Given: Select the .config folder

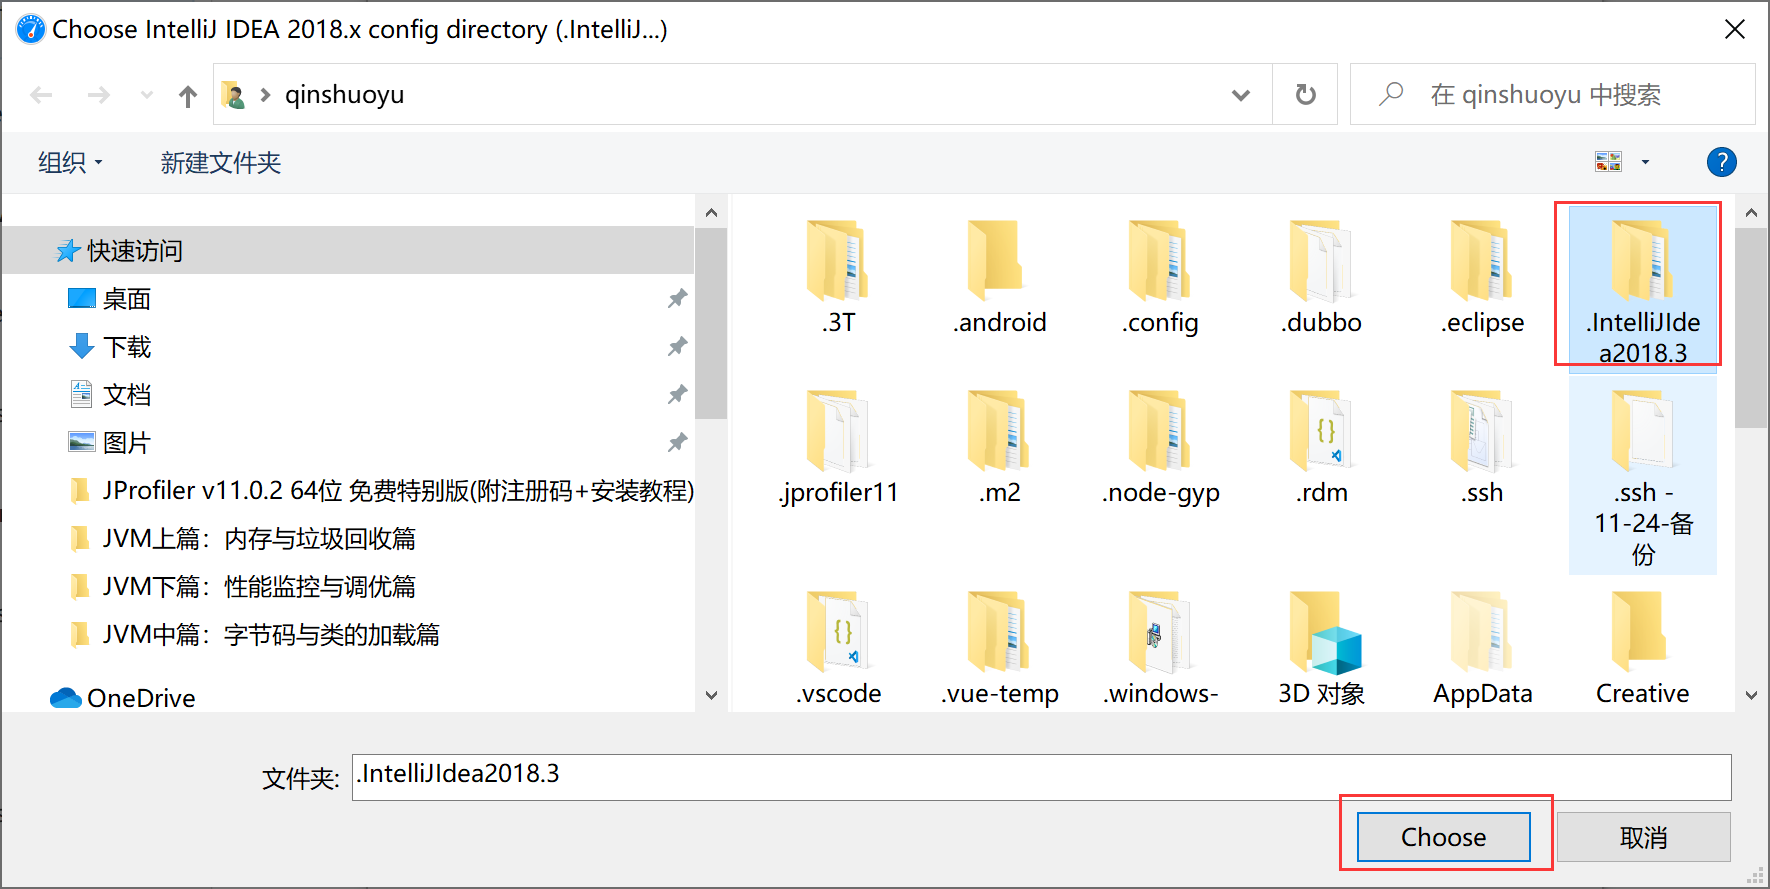Looking at the screenshot, I should 1160,275.
